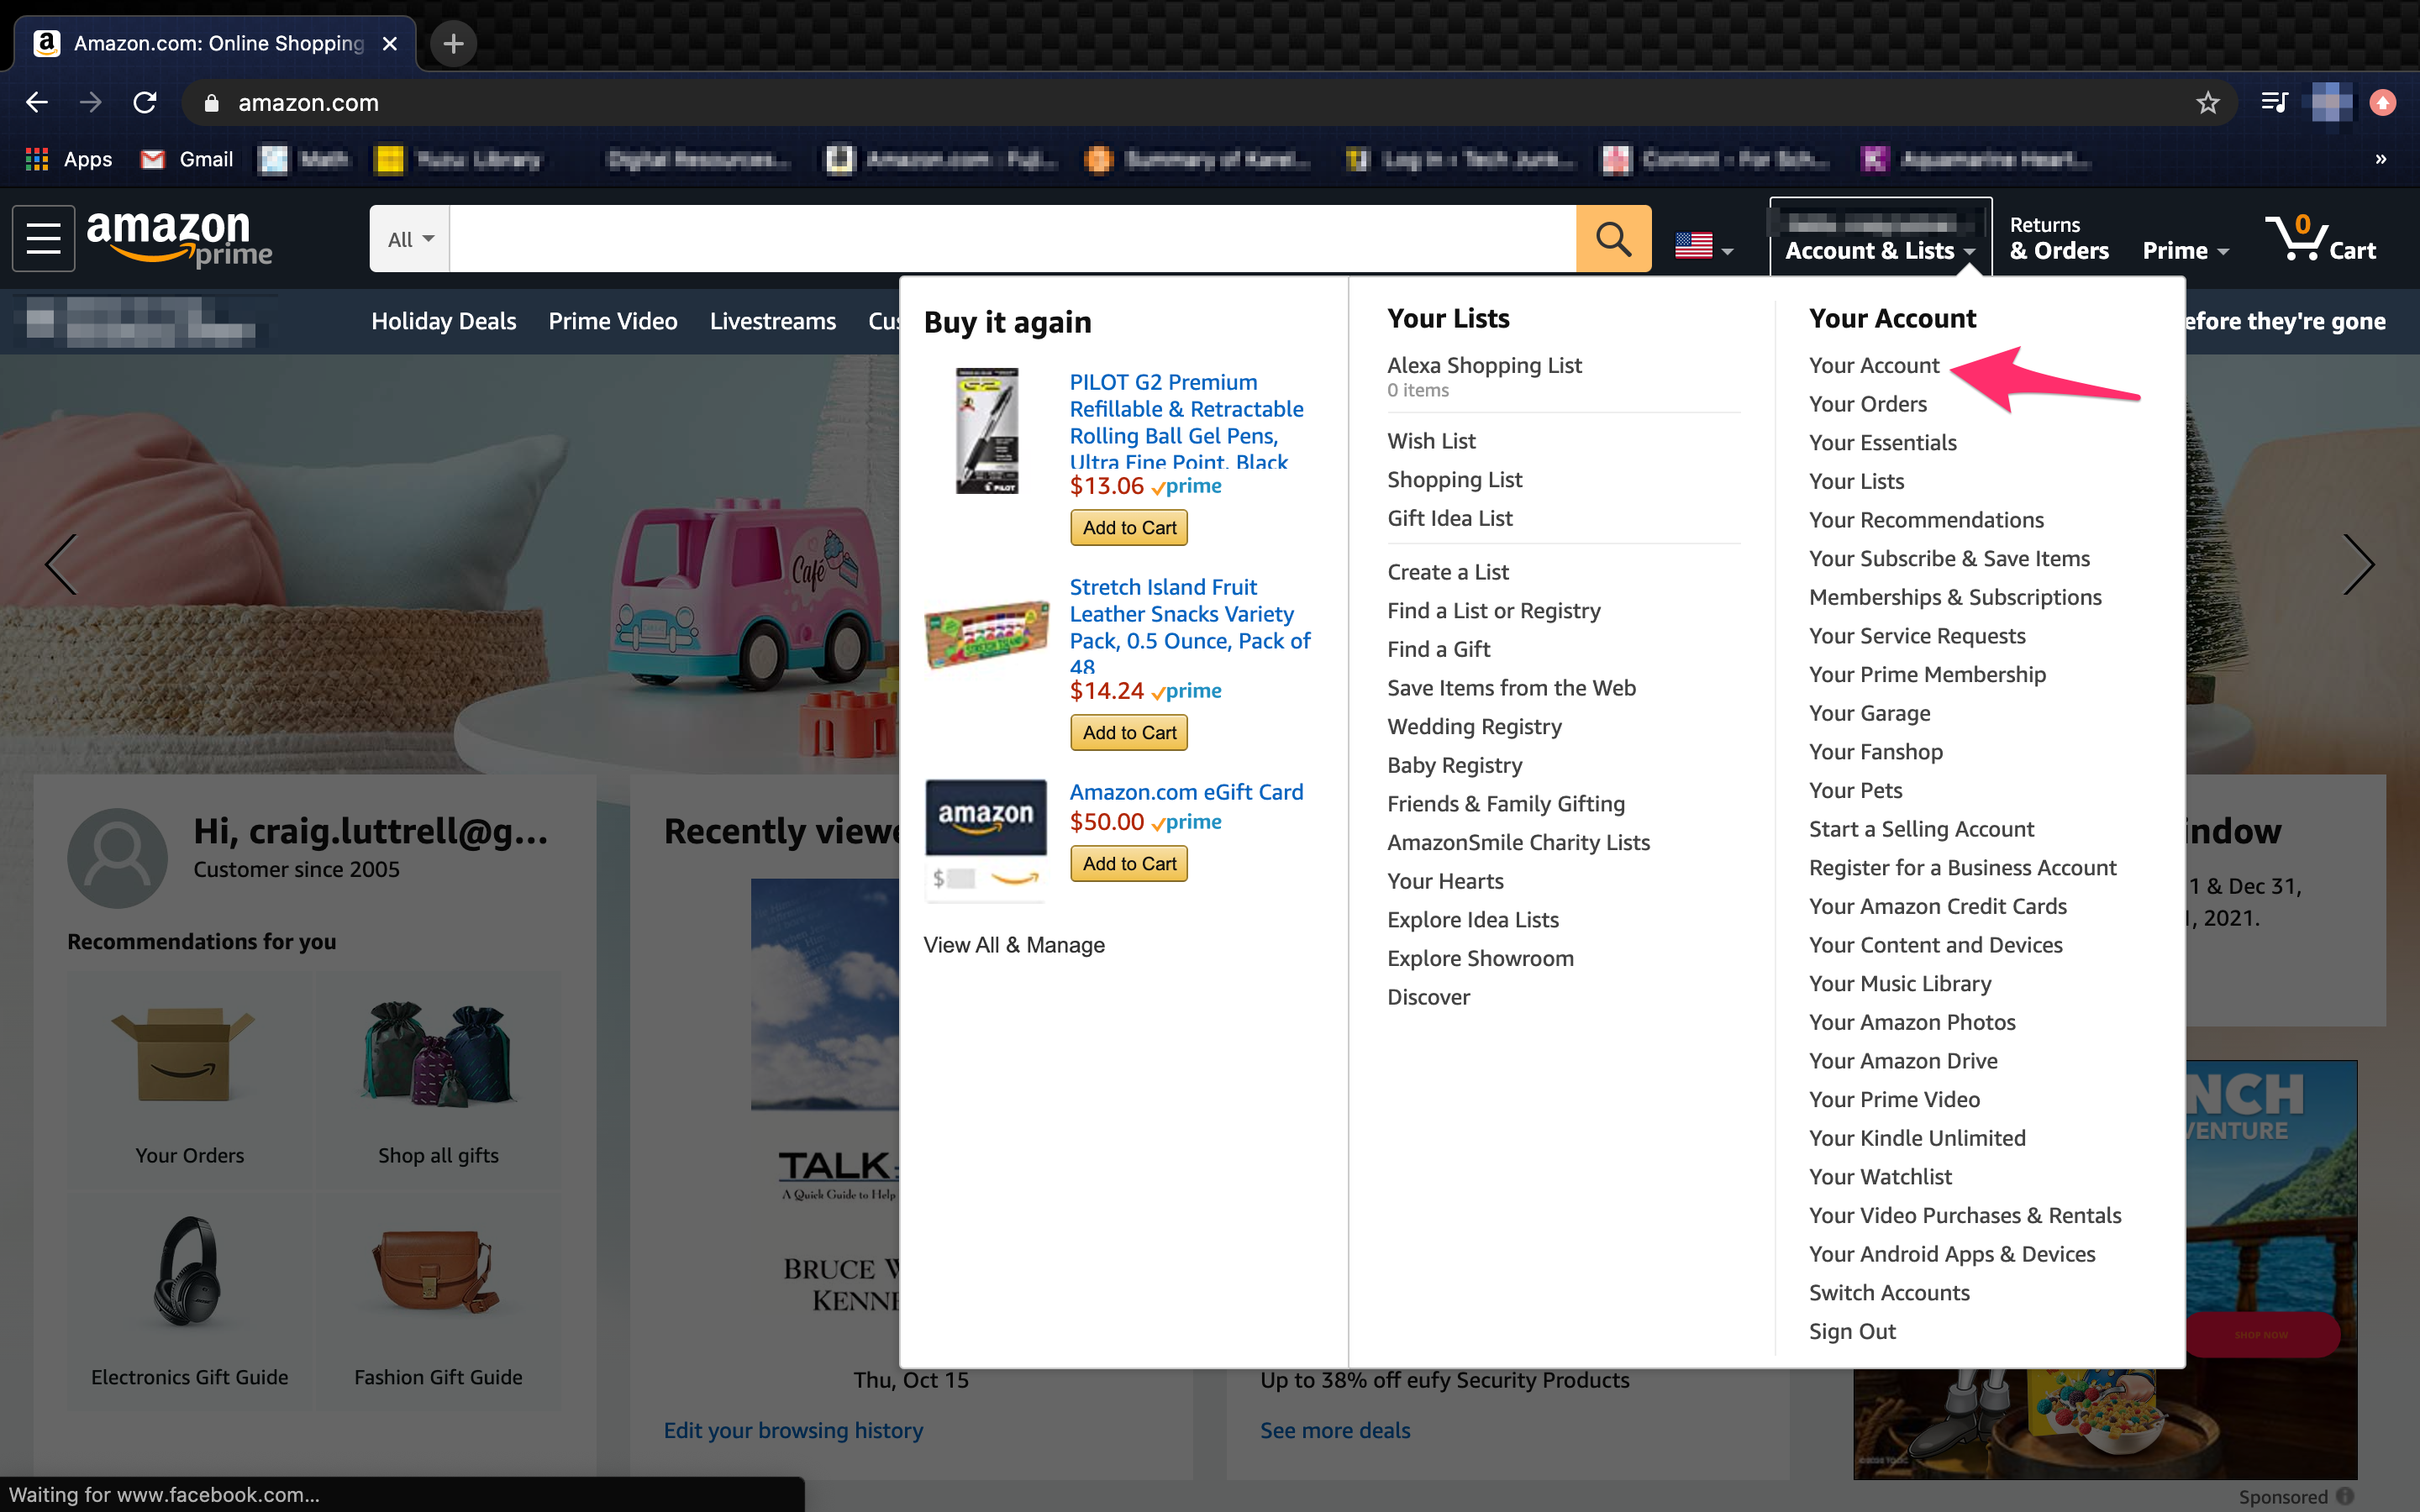Open the Shop all gifts tile

click(438, 1080)
